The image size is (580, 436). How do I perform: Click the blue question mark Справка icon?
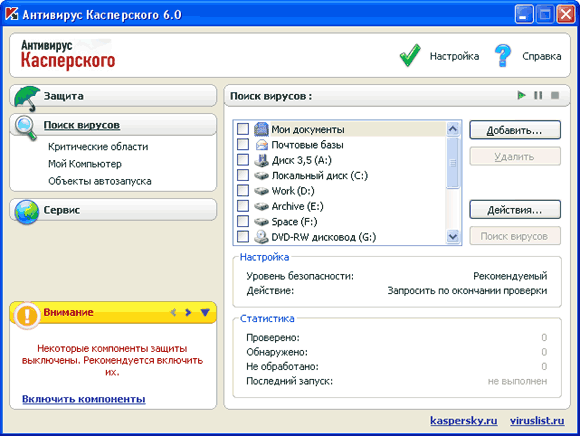[503, 55]
